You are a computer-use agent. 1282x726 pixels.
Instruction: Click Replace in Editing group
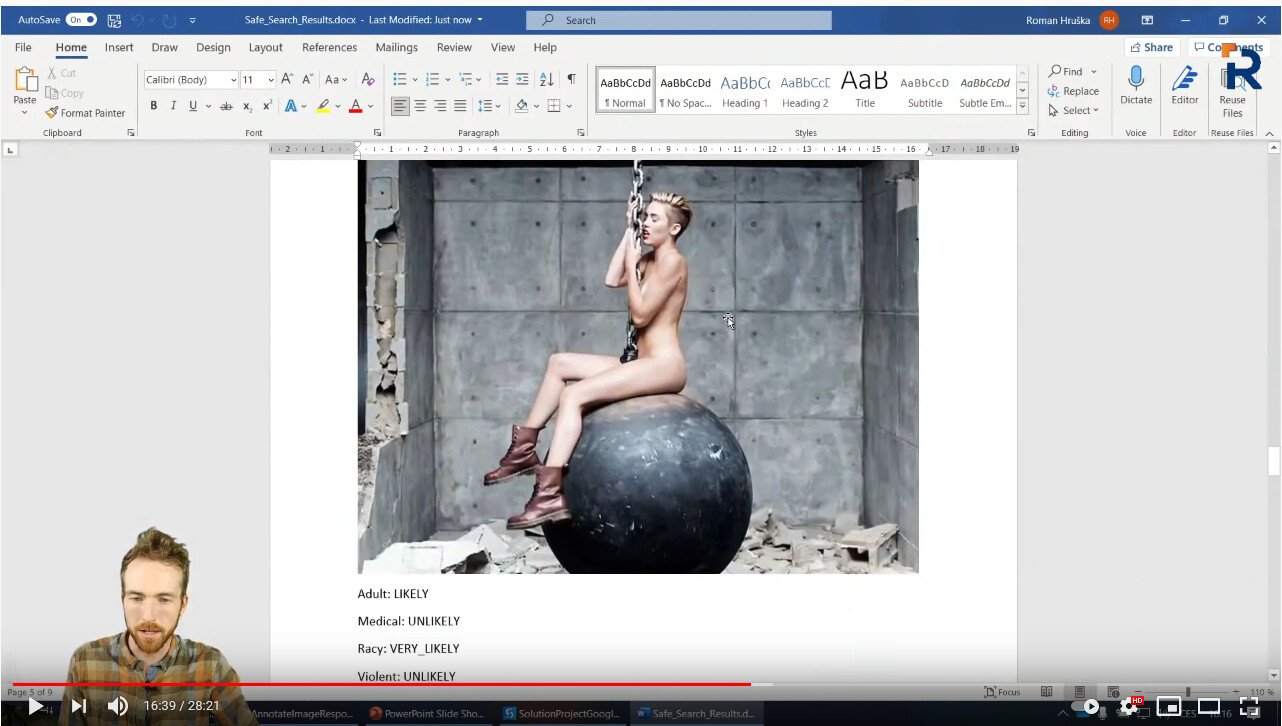[x=1073, y=91]
